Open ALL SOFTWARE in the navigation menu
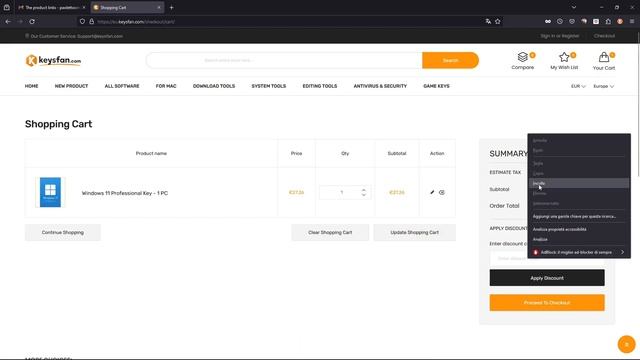640x360 pixels. 122,86
